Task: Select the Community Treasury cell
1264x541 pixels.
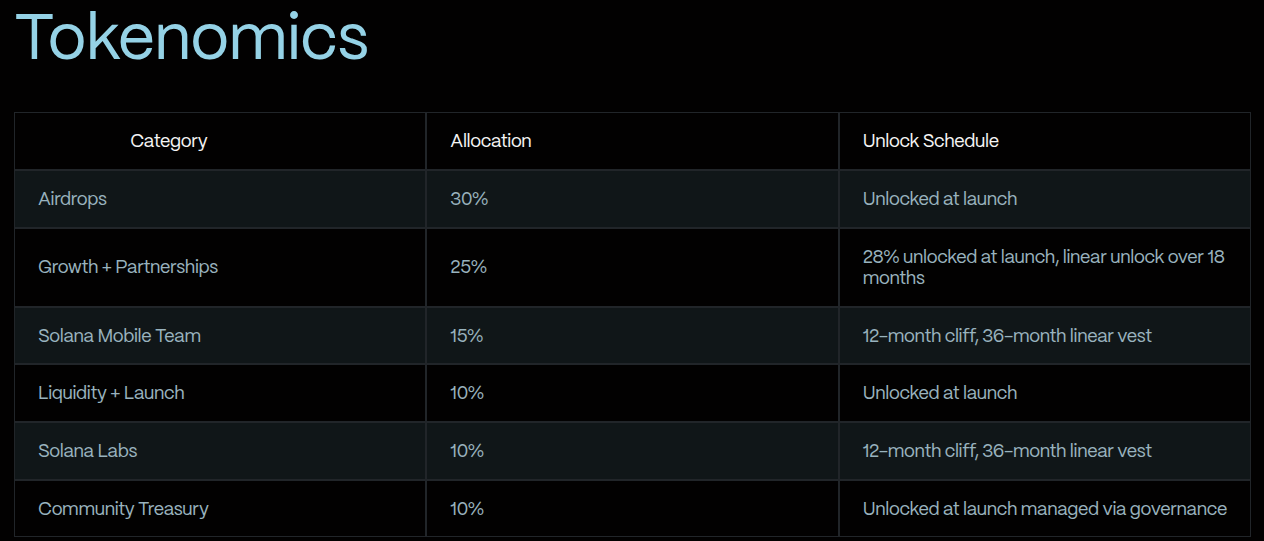Action: (x=124, y=509)
